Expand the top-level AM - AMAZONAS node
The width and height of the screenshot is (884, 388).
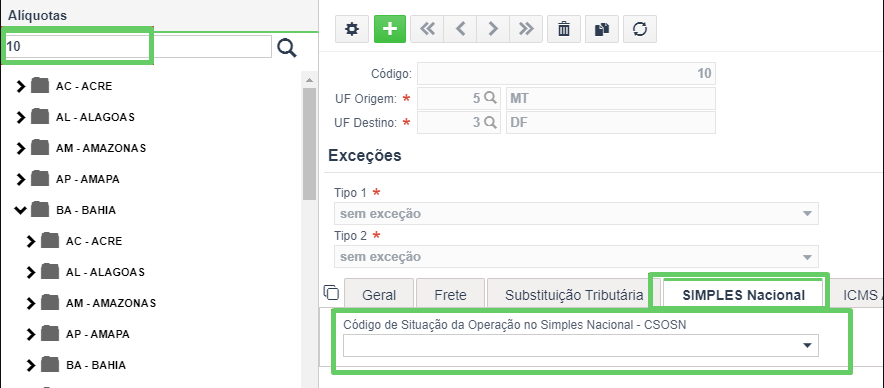click(21, 148)
